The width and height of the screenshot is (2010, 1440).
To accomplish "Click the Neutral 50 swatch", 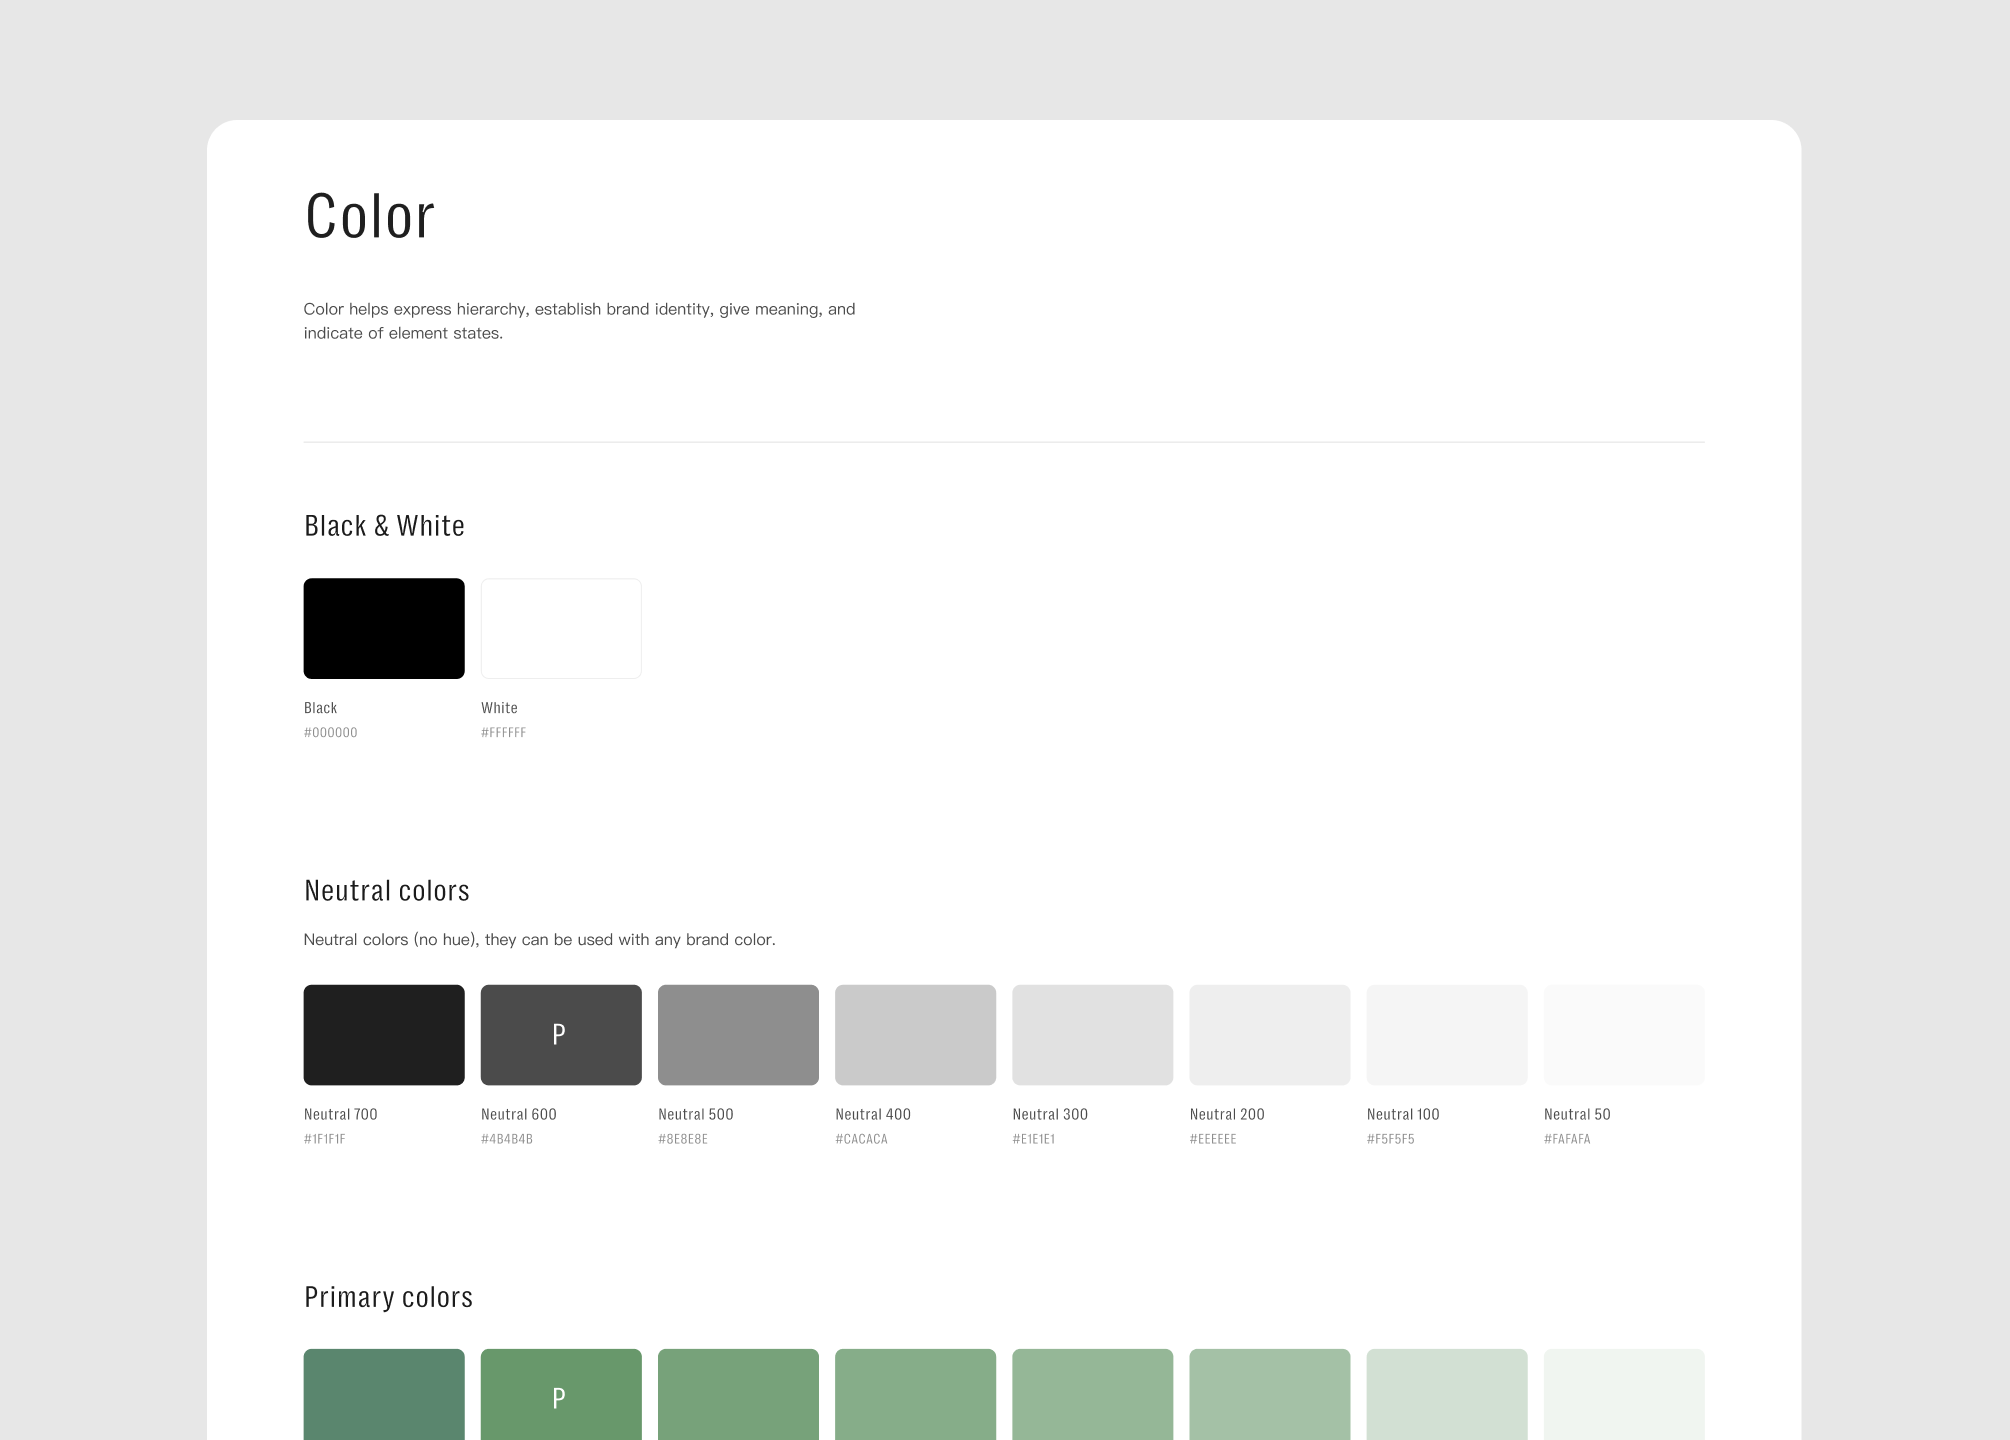I will click(x=1623, y=1034).
